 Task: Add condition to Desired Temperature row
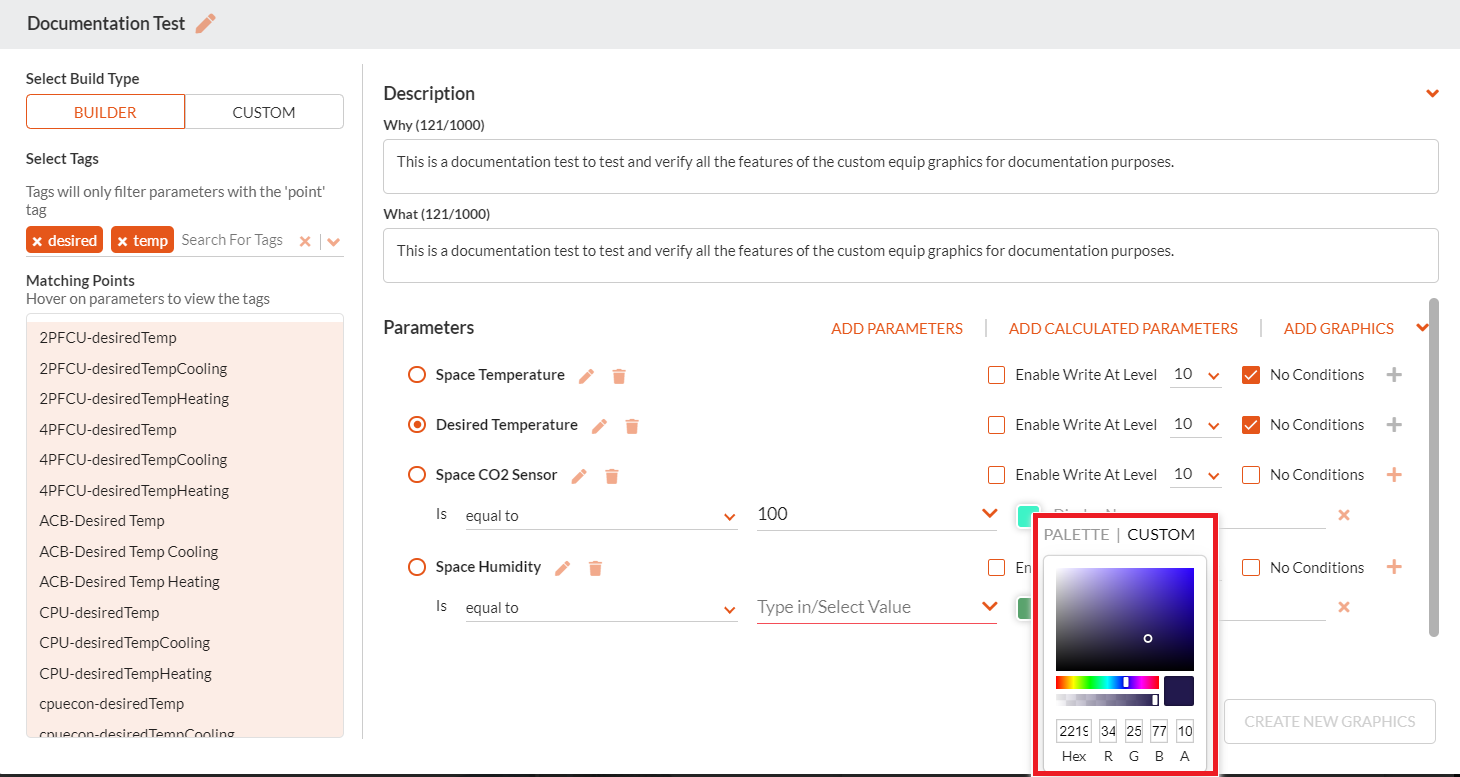click(1394, 425)
